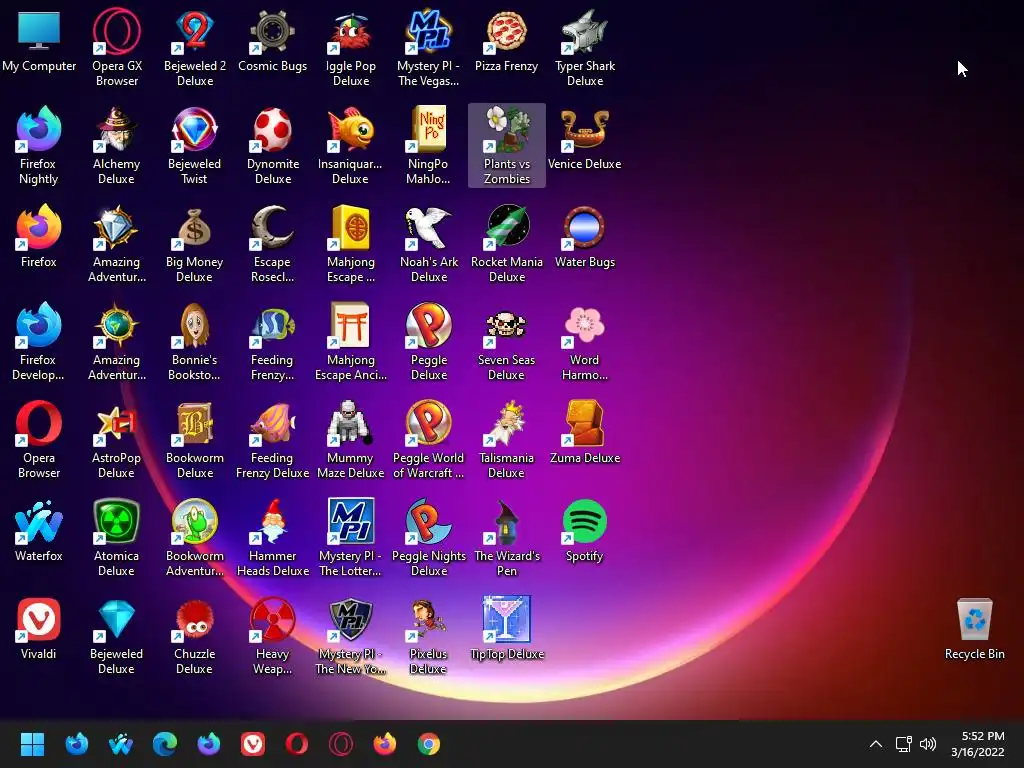The width and height of the screenshot is (1024, 768).
Task: Select the AstroPop Deluxe icon
Action: pyautogui.click(x=116, y=439)
